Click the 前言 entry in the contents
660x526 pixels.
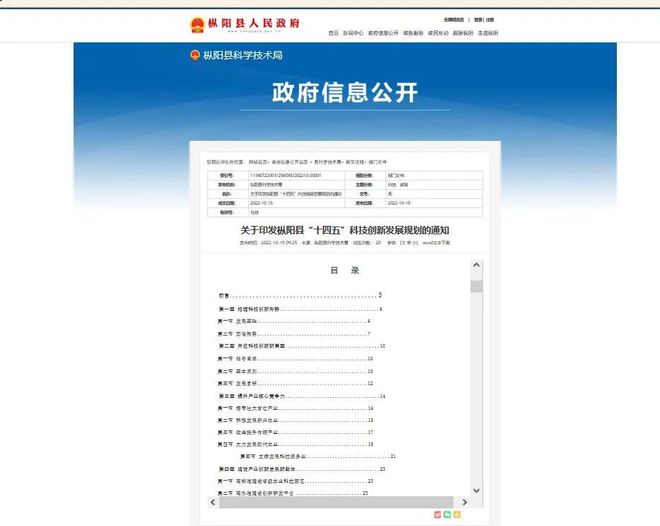point(300,295)
